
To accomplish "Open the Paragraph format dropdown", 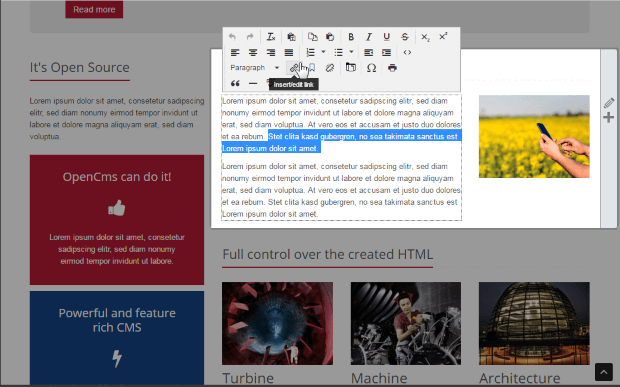I will pos(254,68).
